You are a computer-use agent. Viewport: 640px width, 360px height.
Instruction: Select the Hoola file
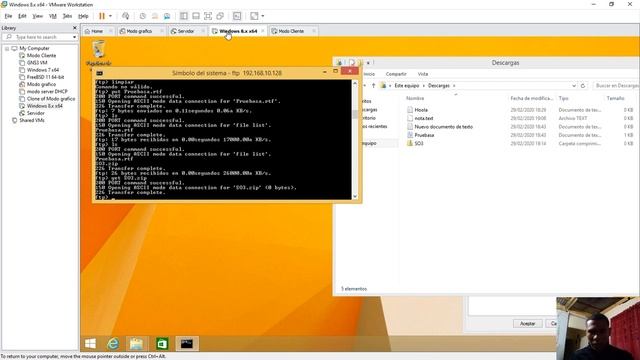[x=421, y=110]
